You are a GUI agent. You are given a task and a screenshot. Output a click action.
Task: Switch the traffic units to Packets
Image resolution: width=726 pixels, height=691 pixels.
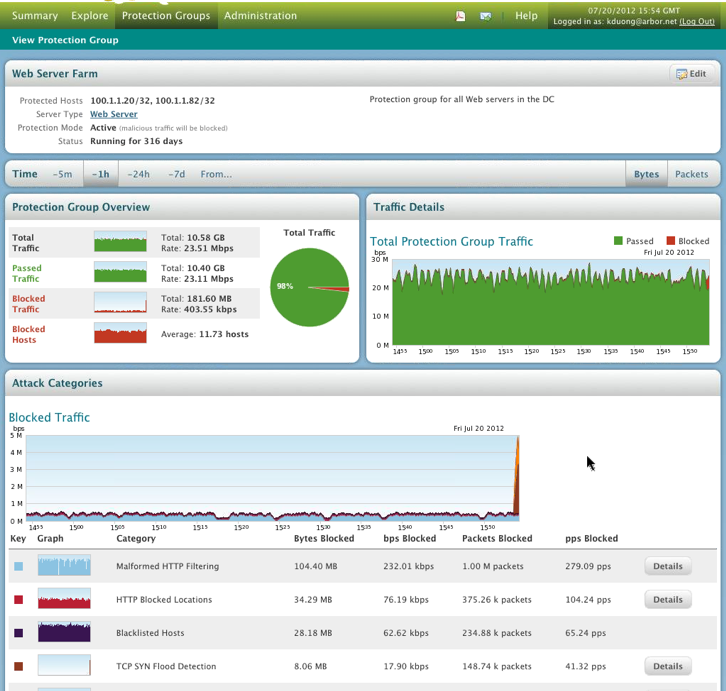pyautogui.click(x=691, y=174)
